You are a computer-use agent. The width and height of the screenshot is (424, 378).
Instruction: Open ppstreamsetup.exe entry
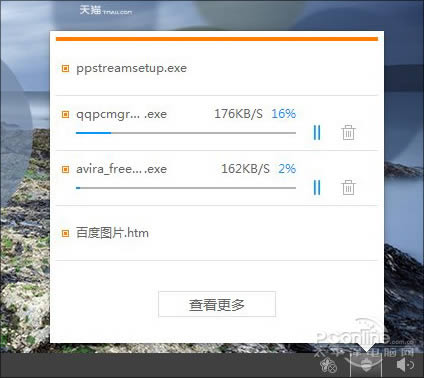[131, 68]
